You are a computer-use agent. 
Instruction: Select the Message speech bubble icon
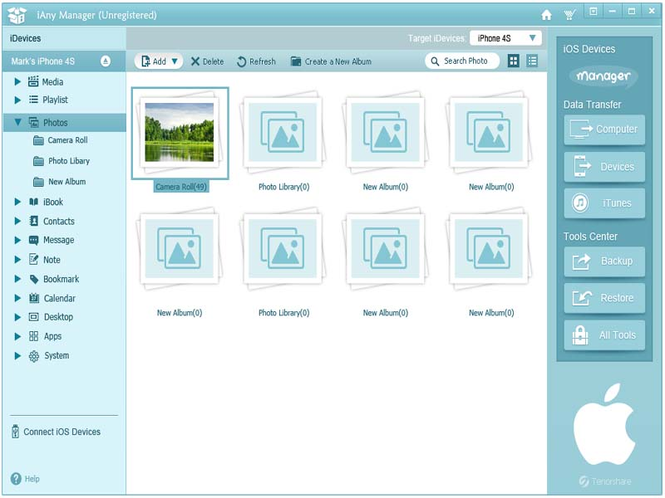34,240
